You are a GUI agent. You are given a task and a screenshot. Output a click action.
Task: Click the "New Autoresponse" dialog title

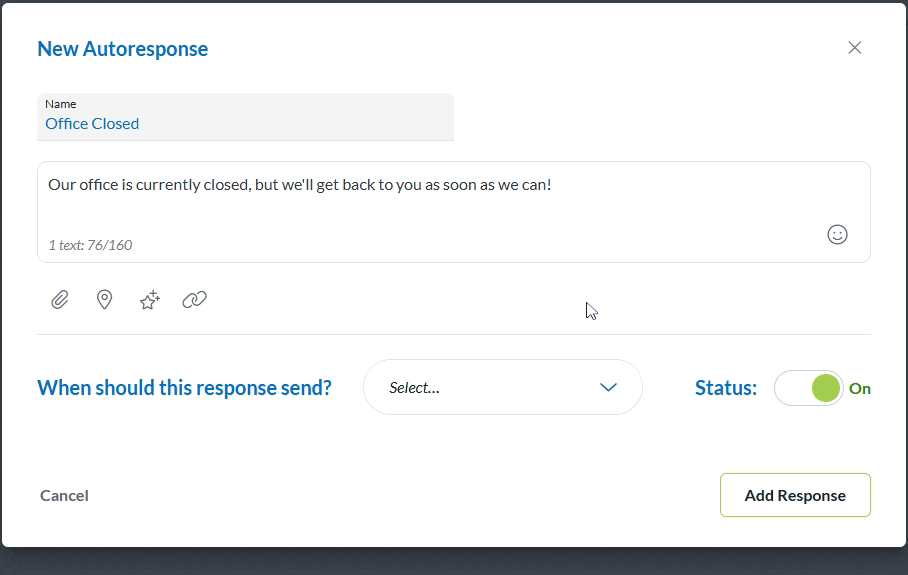click(122, 49)
